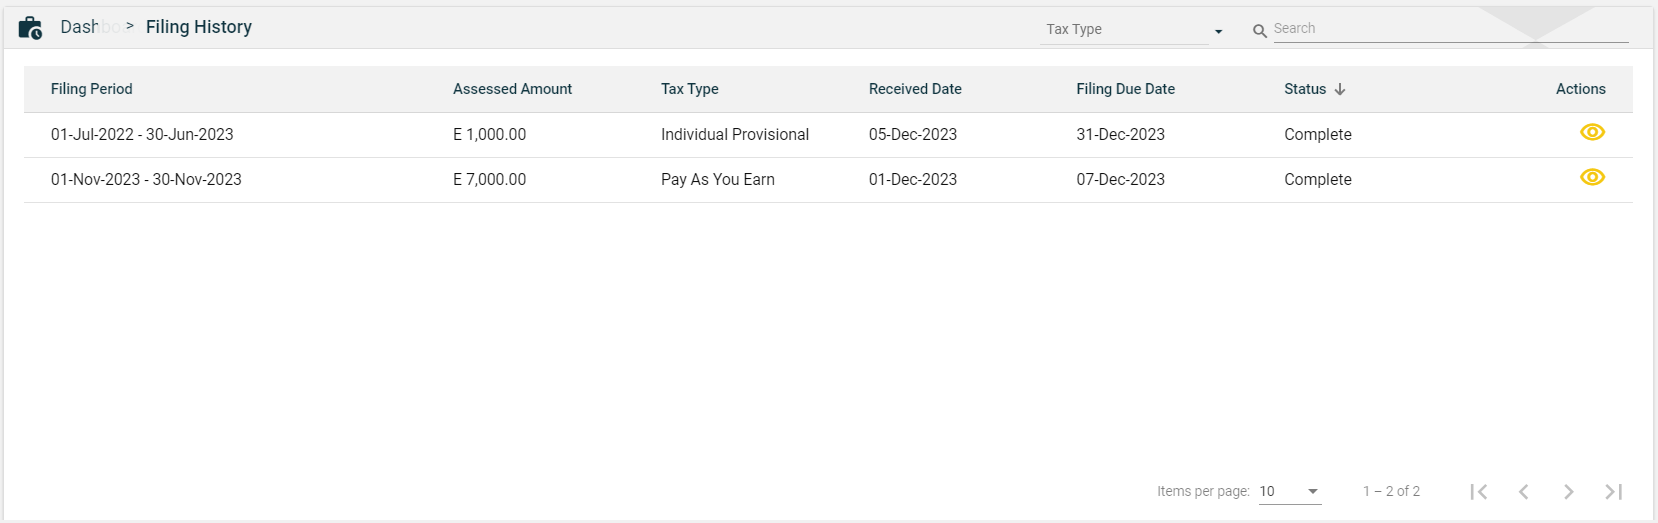The image size is (1658, 523).
Task: Sort by Filing Period column
Action: (92, 89)
